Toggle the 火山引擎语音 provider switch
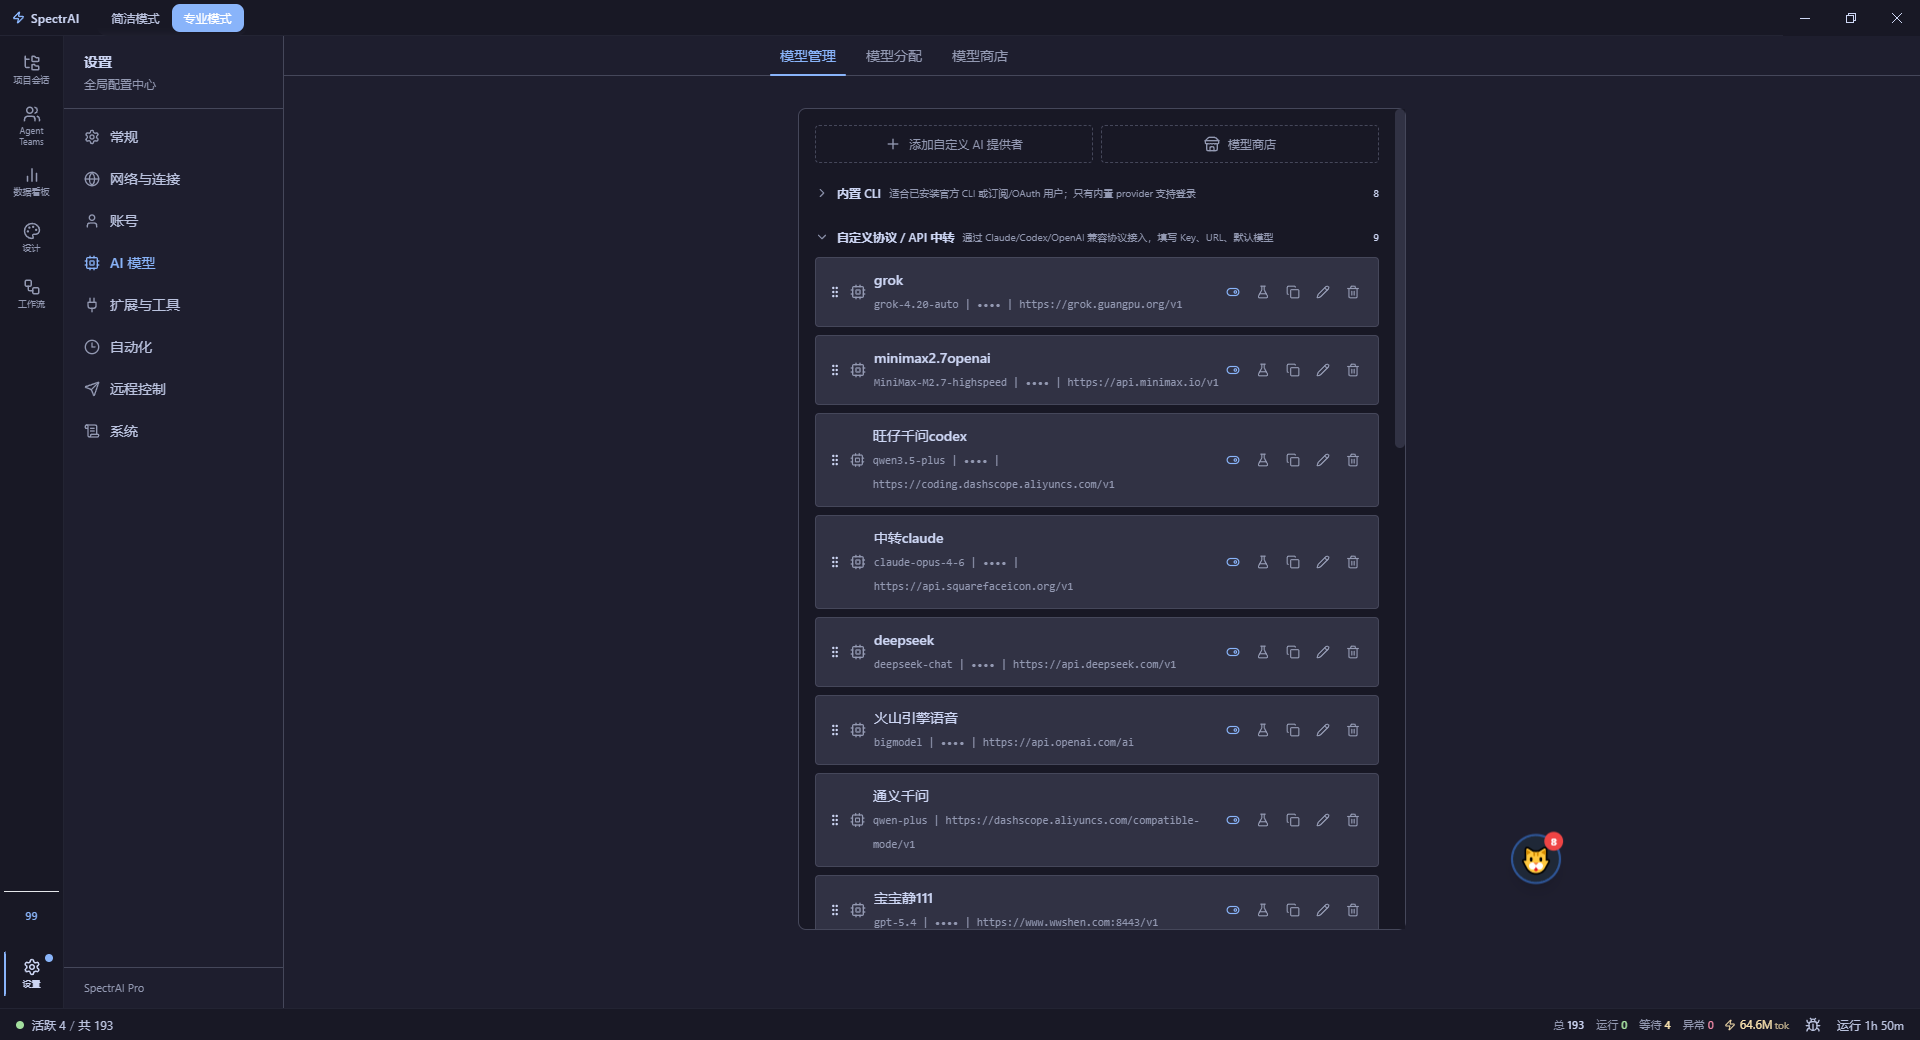 [x=1233, y=730]
